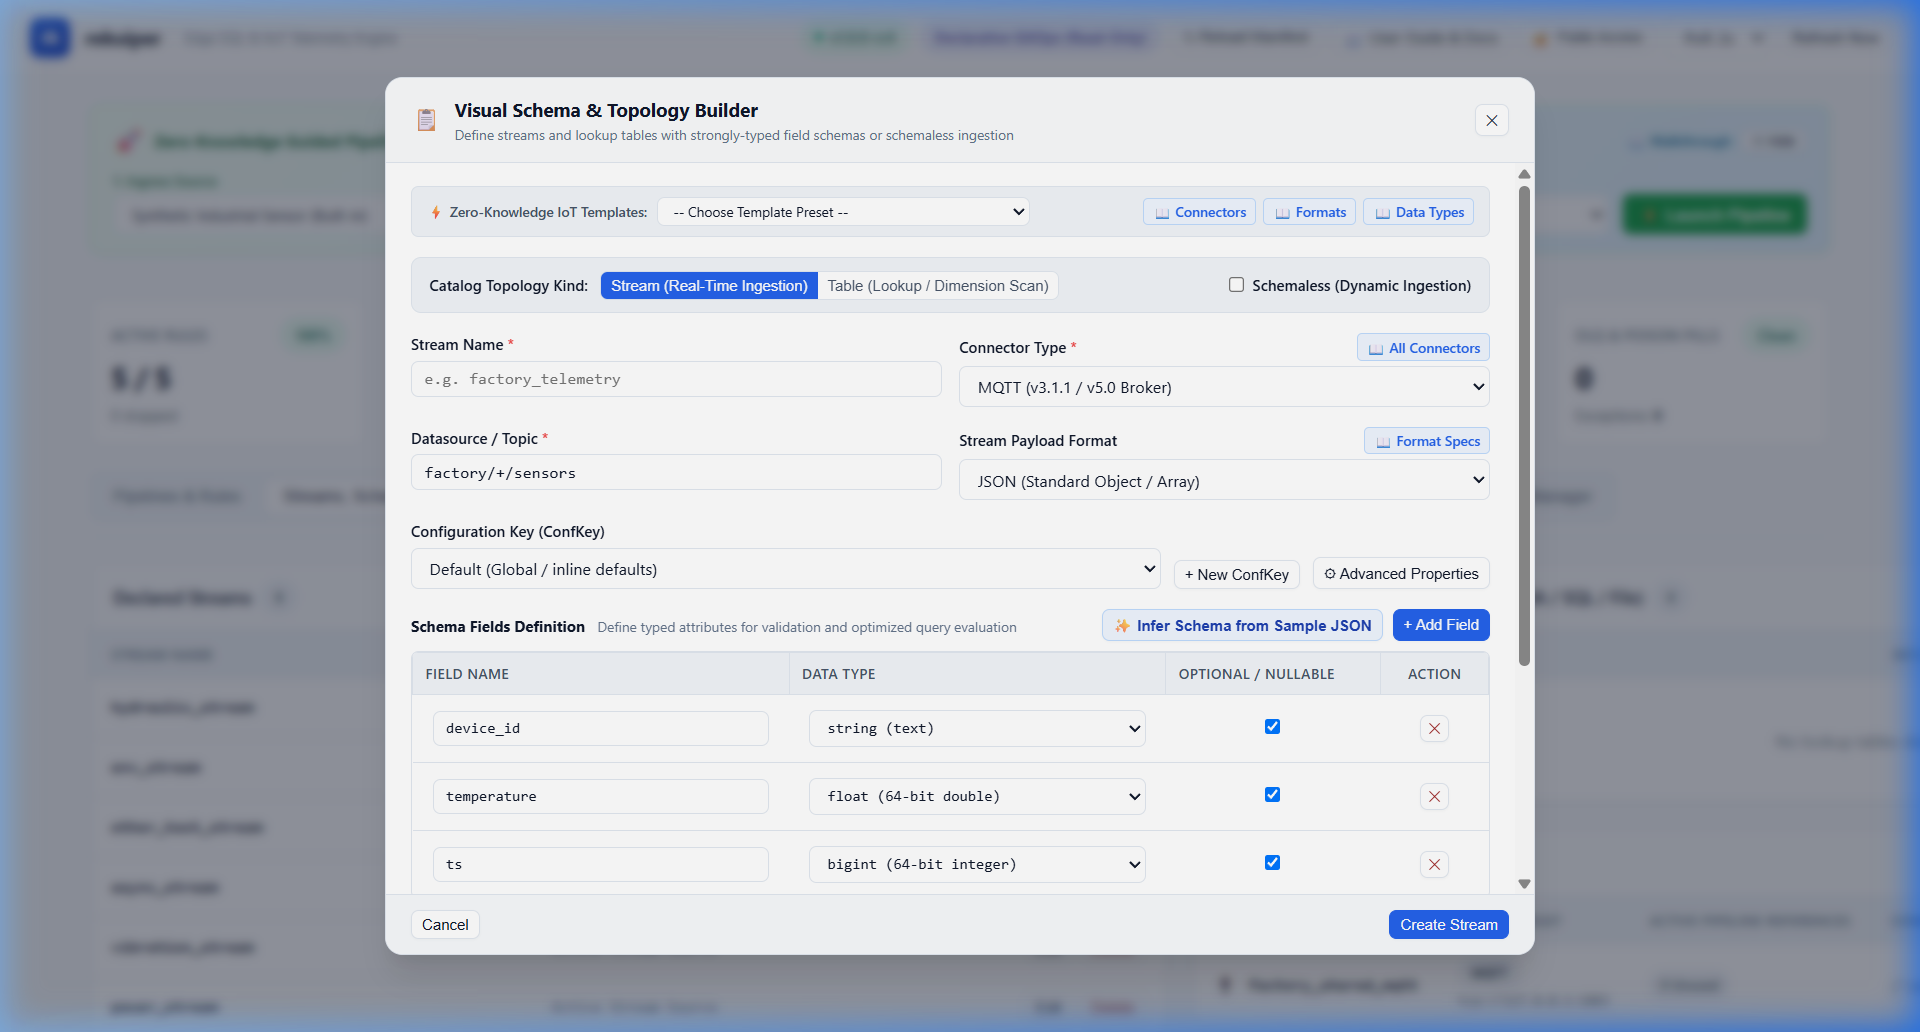Image resolution: width=1920 pixels, height=1032 pixels.
Task: Open the Formats reference
Action: tap(1310, 212)
